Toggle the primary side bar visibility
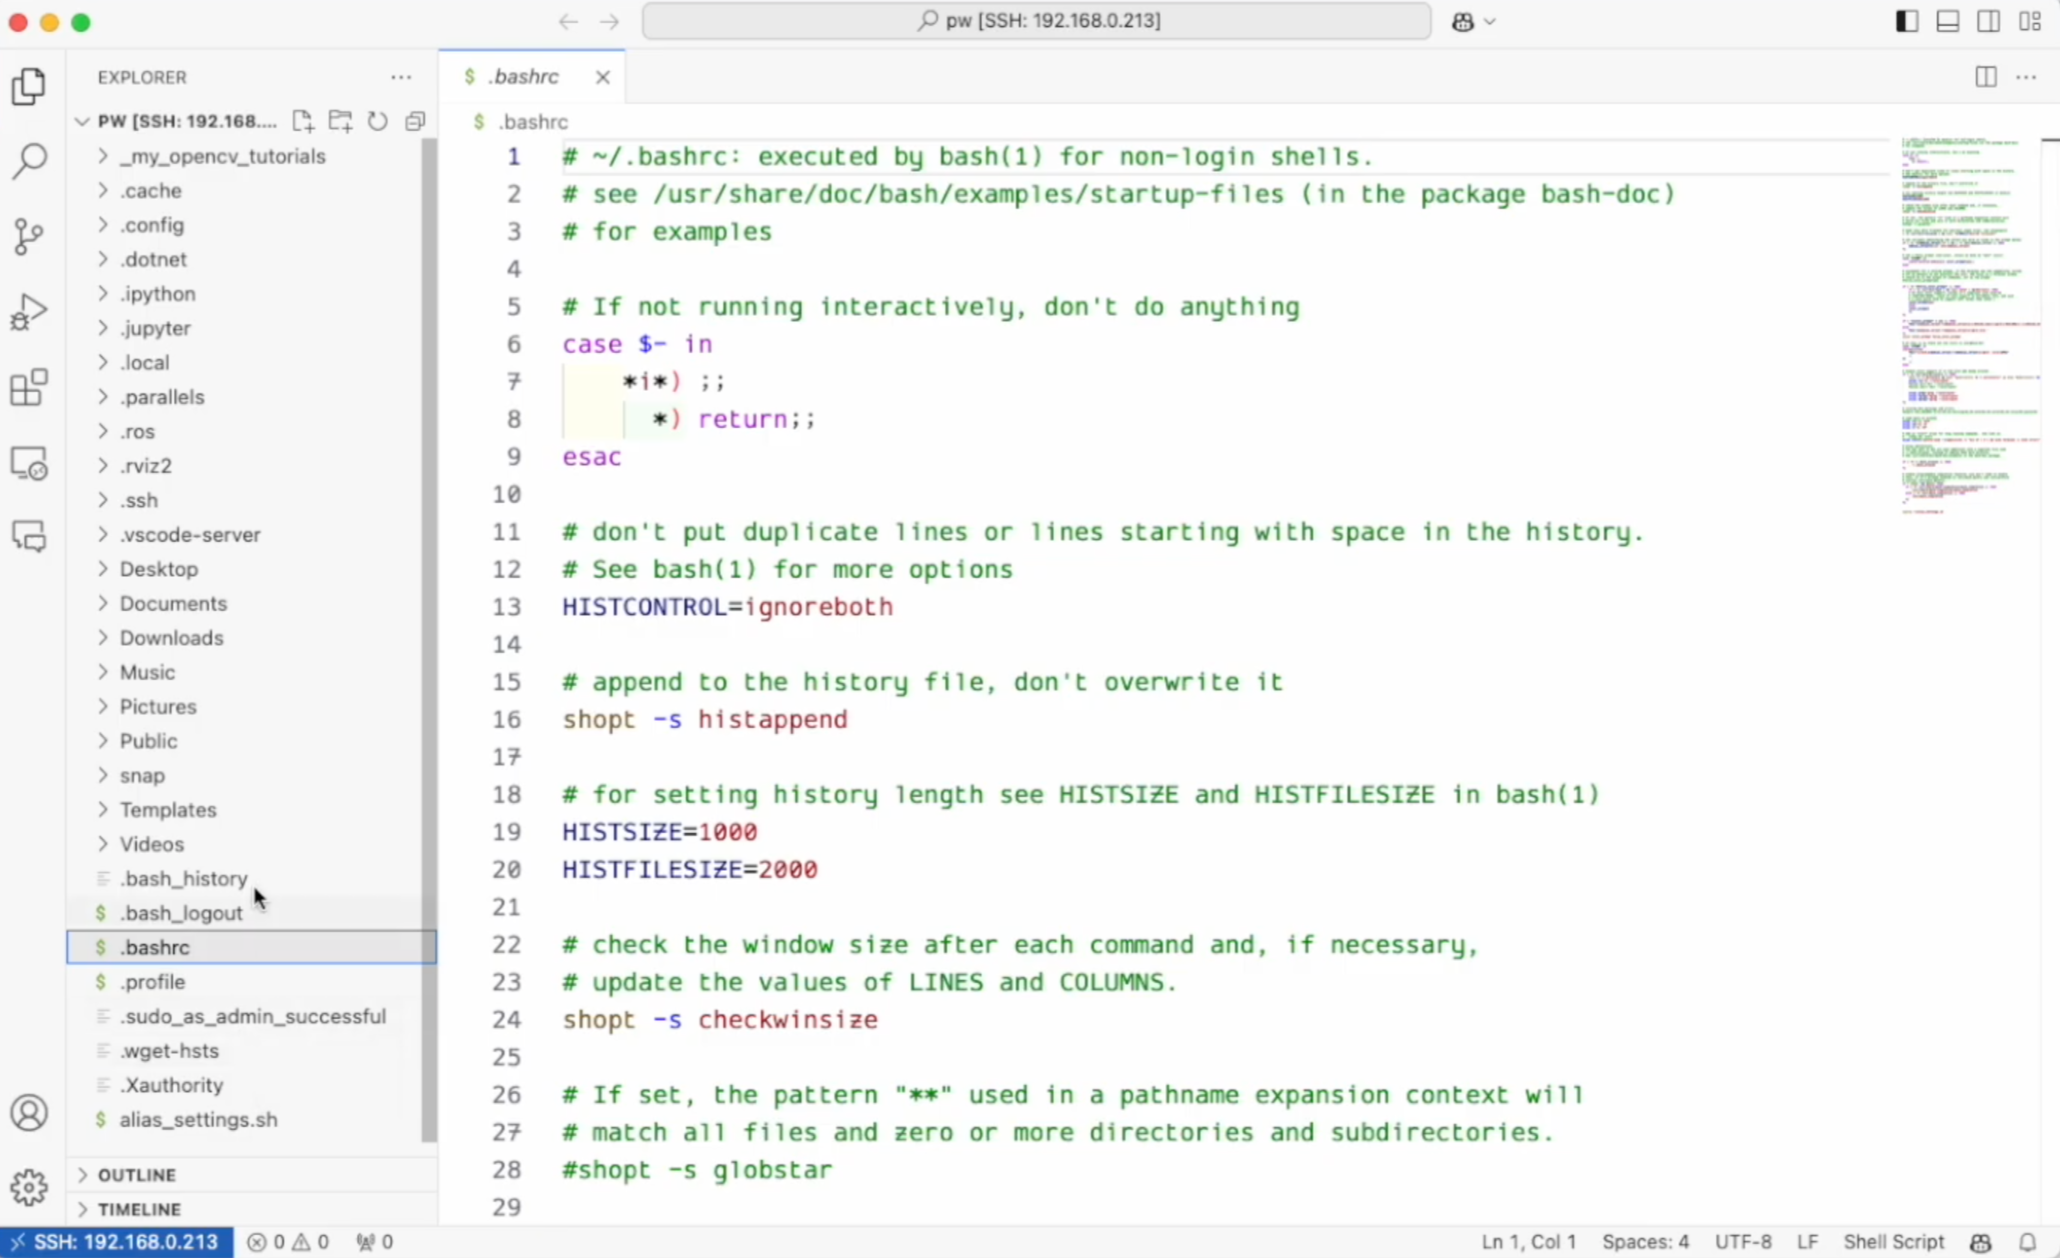This screenshot has height=1258, width=2060. tap(1906, 21)
